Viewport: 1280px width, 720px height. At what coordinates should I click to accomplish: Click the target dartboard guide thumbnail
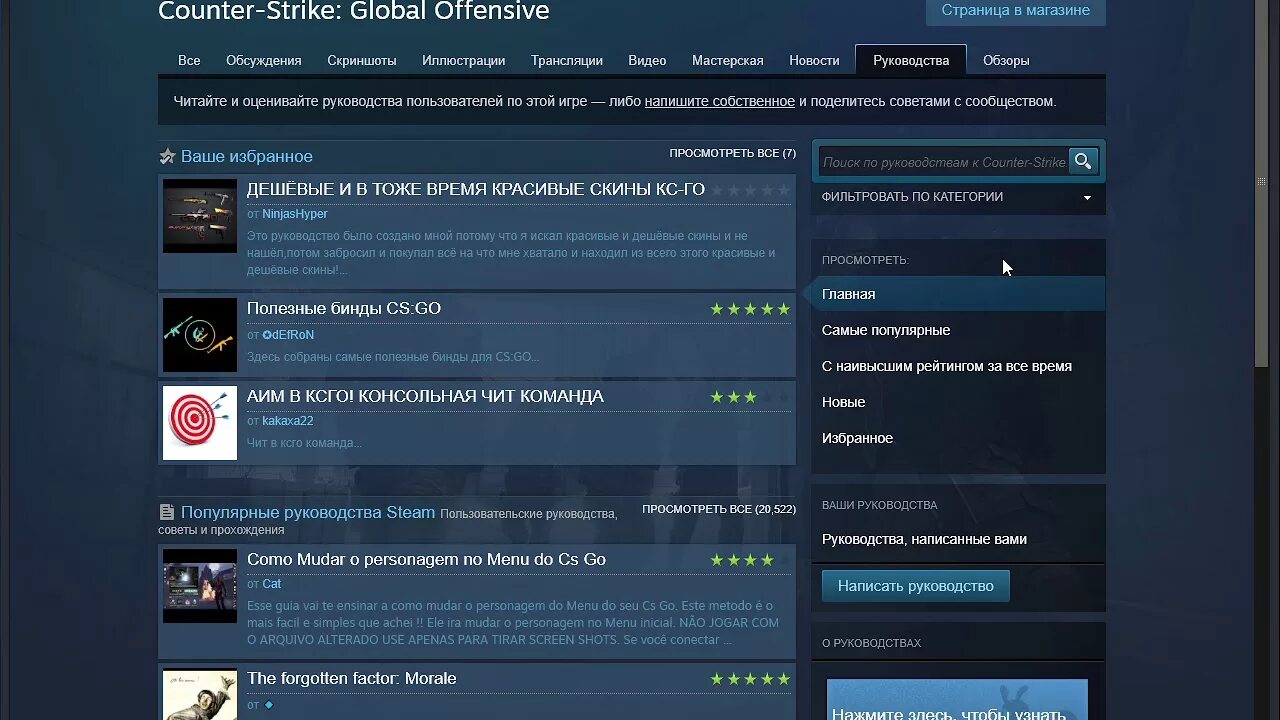(x=200, y=423)
